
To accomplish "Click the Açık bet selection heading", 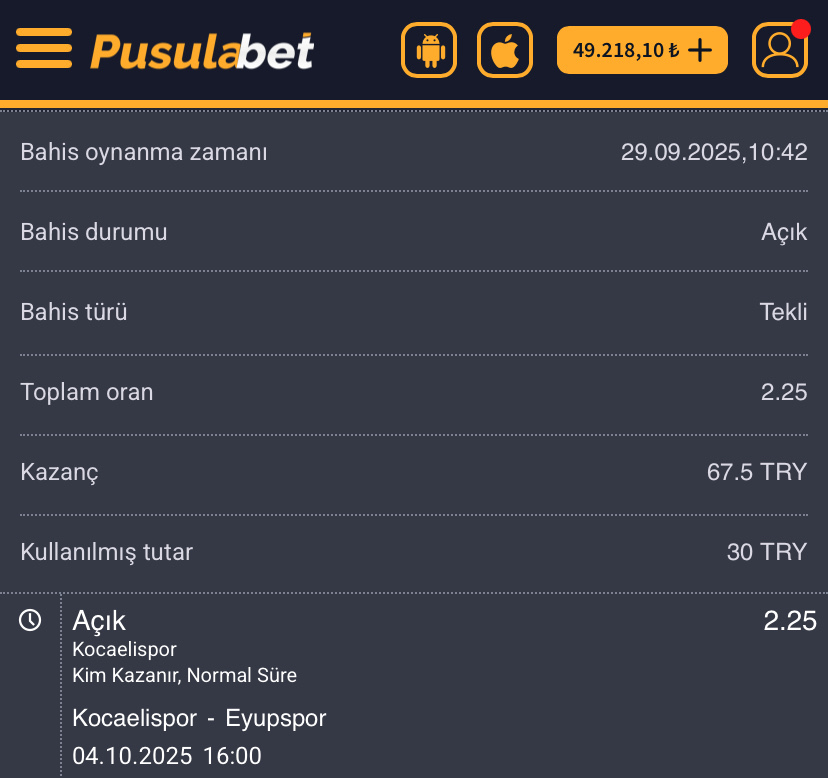I will [99, 621].
